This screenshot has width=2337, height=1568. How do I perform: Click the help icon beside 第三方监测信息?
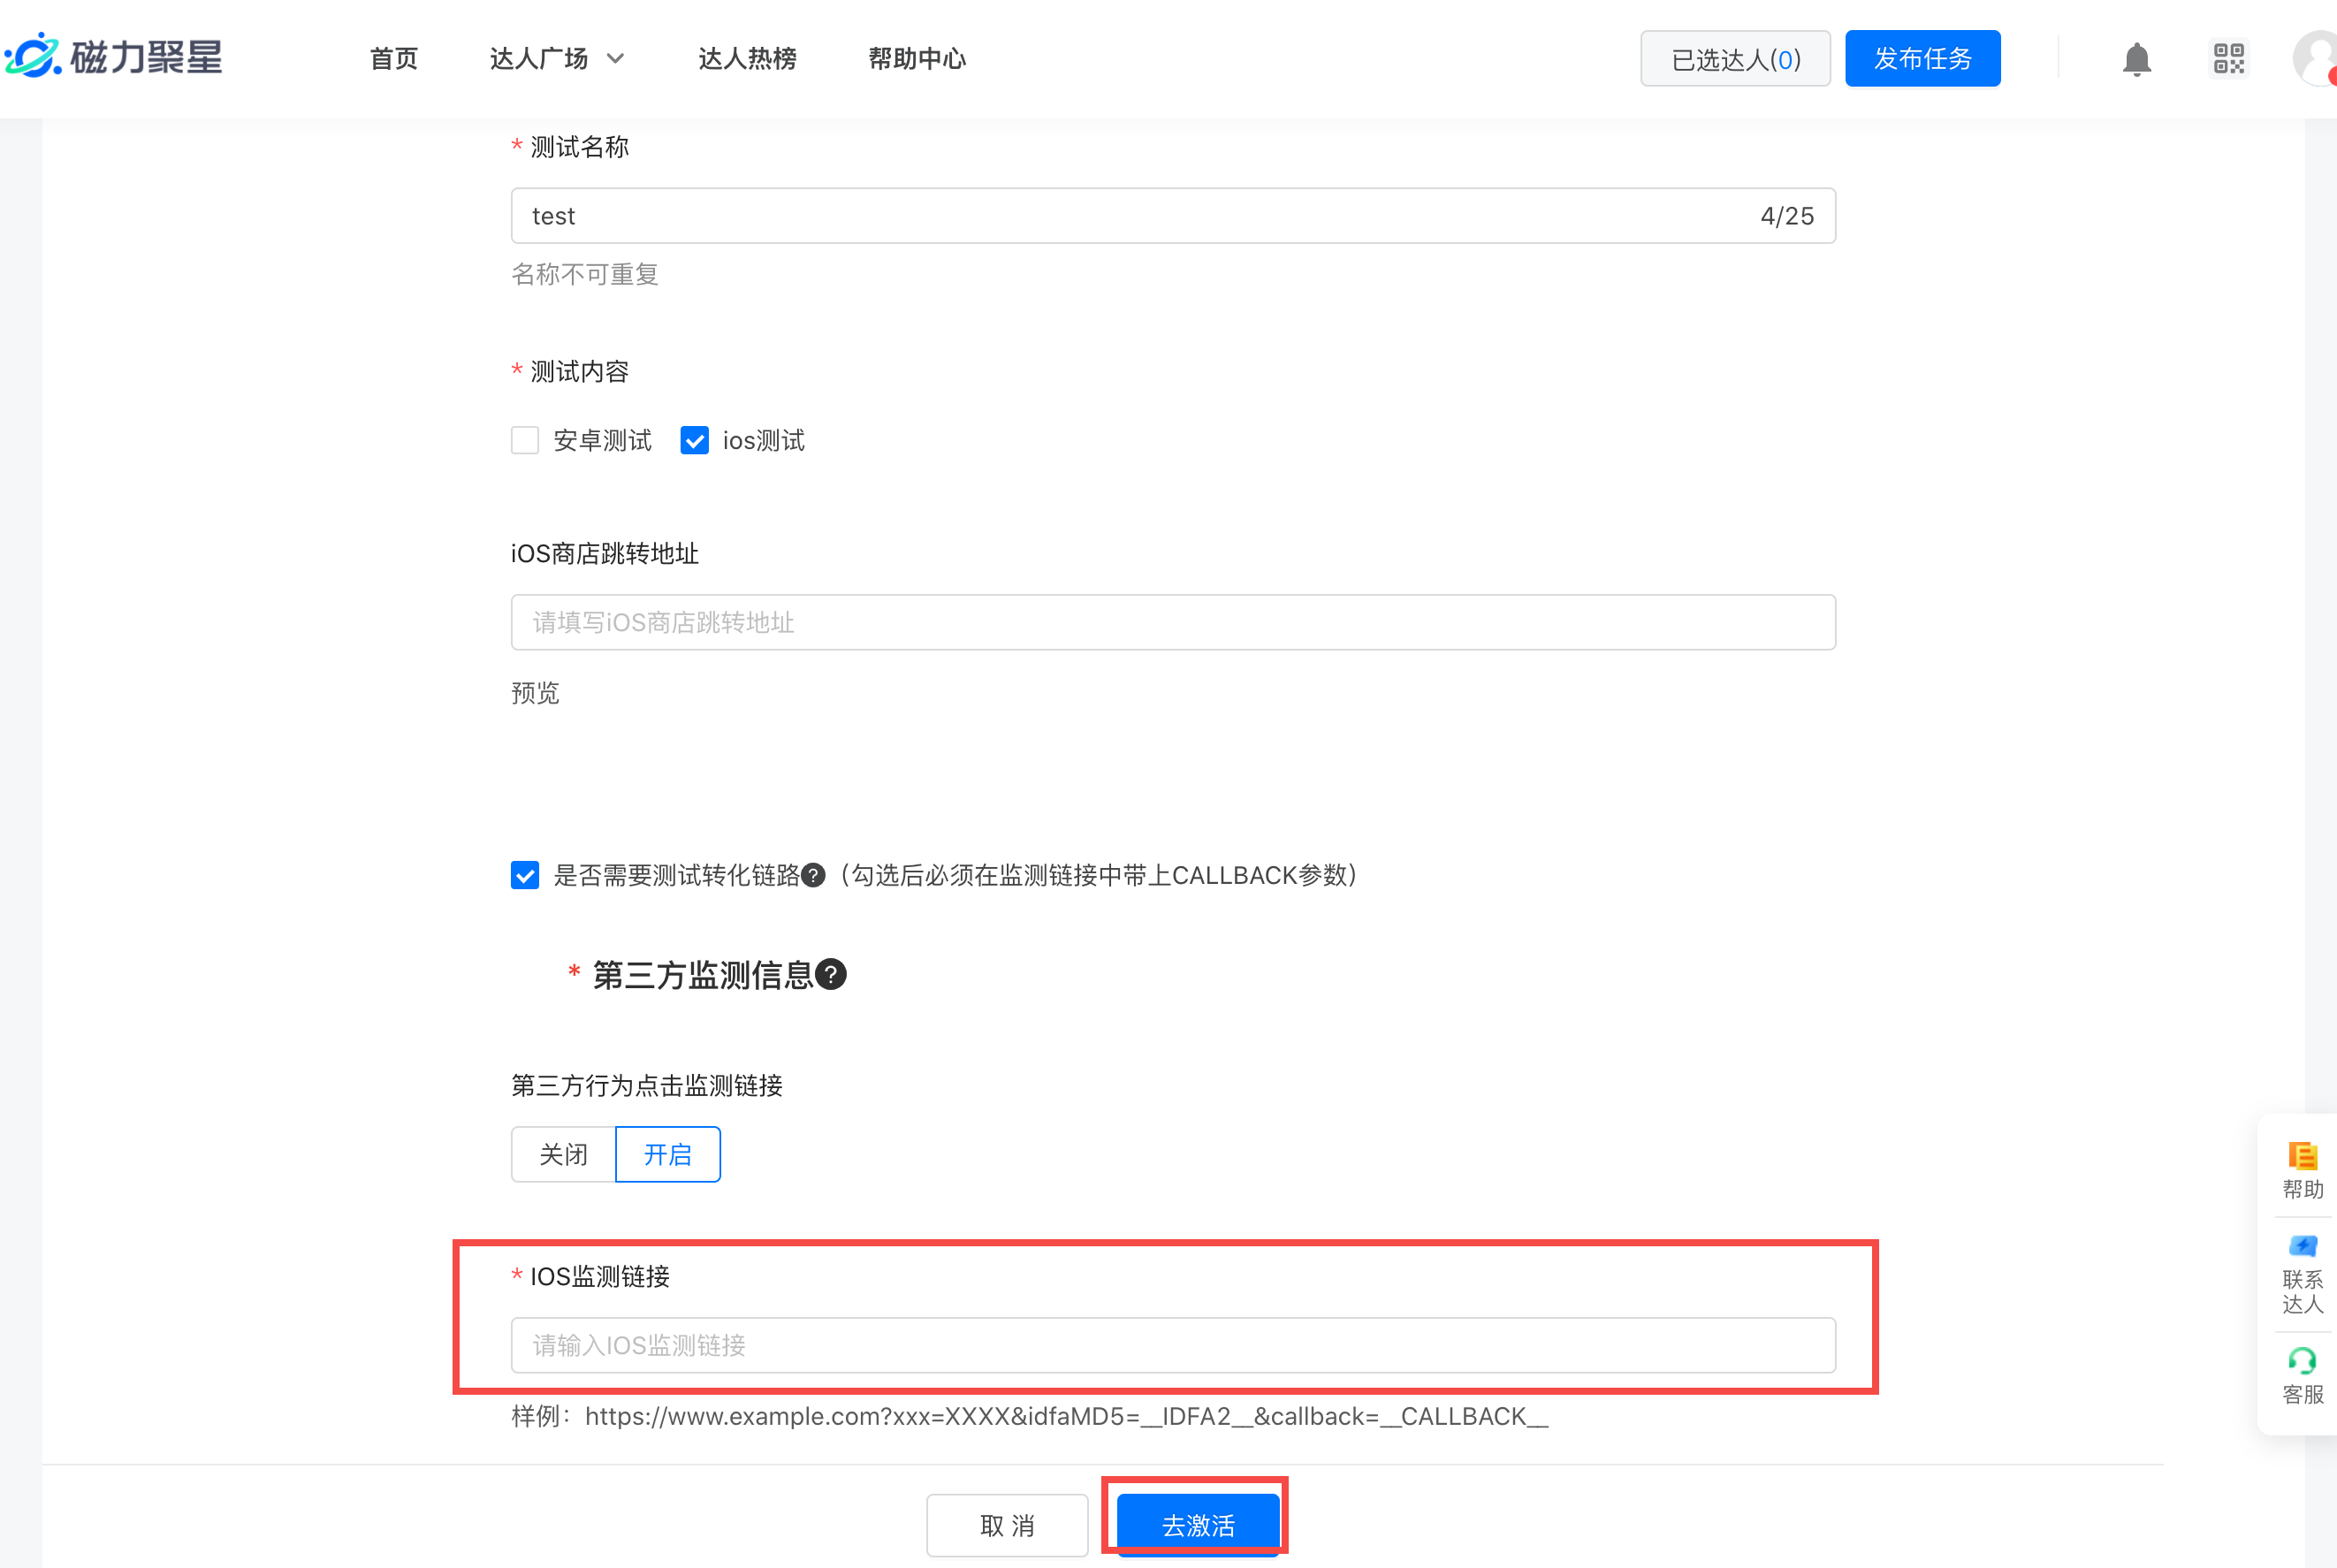(831, 974)
